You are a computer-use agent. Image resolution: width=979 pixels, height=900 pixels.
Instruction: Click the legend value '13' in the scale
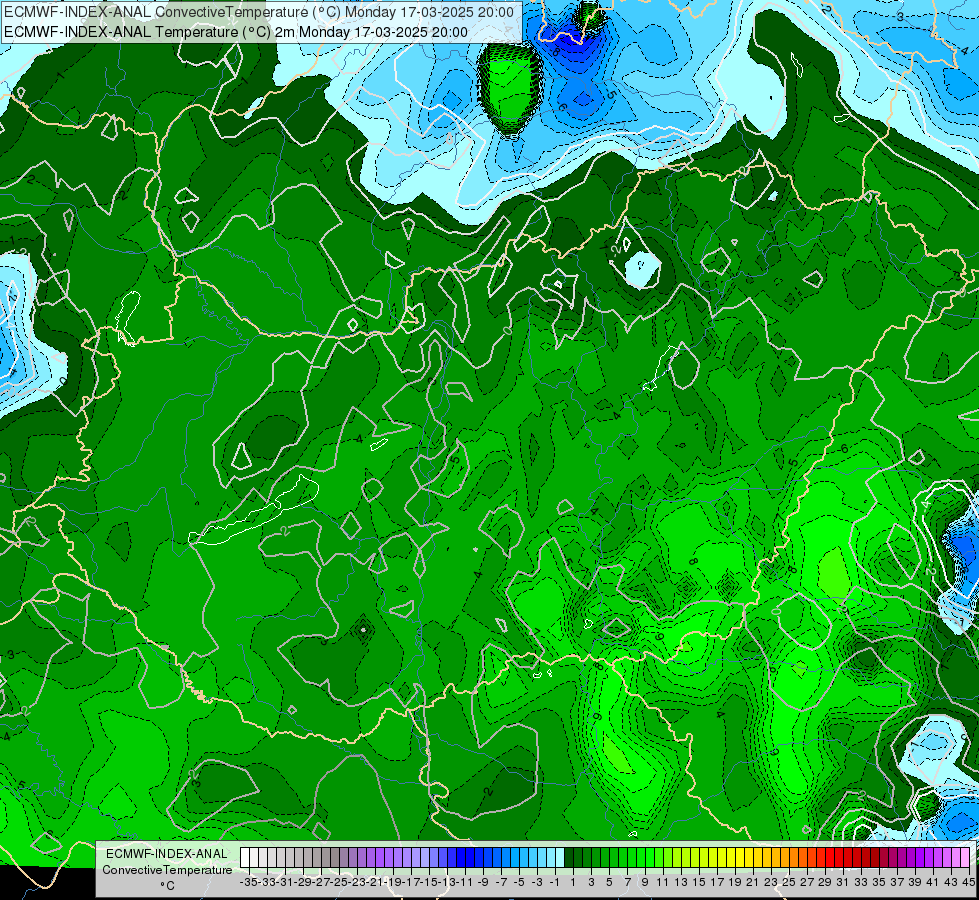pyautogui.click(x=681, y=882)
